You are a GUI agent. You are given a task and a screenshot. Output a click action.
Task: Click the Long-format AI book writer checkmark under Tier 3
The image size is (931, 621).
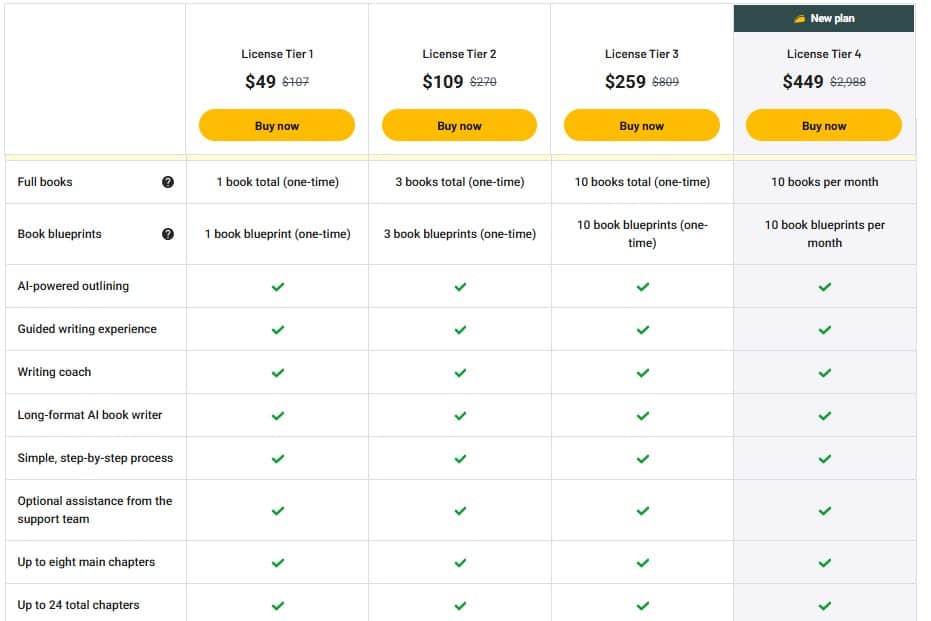pos(642,415)
